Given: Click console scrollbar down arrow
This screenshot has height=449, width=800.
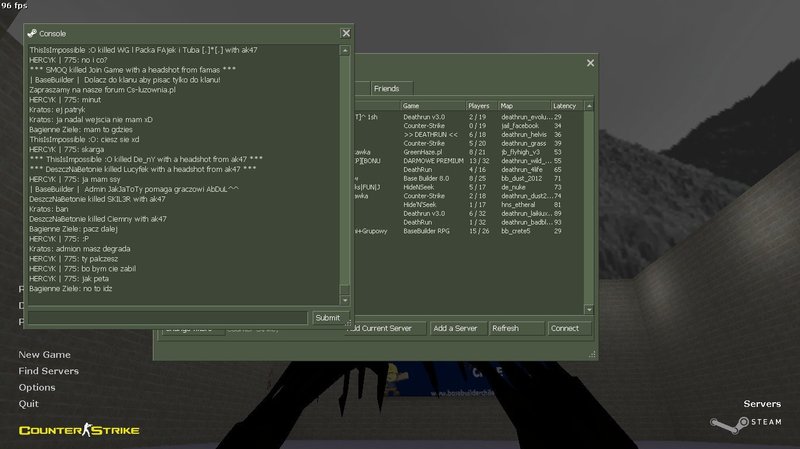Looking at the screenshot, I should point(346,300).
